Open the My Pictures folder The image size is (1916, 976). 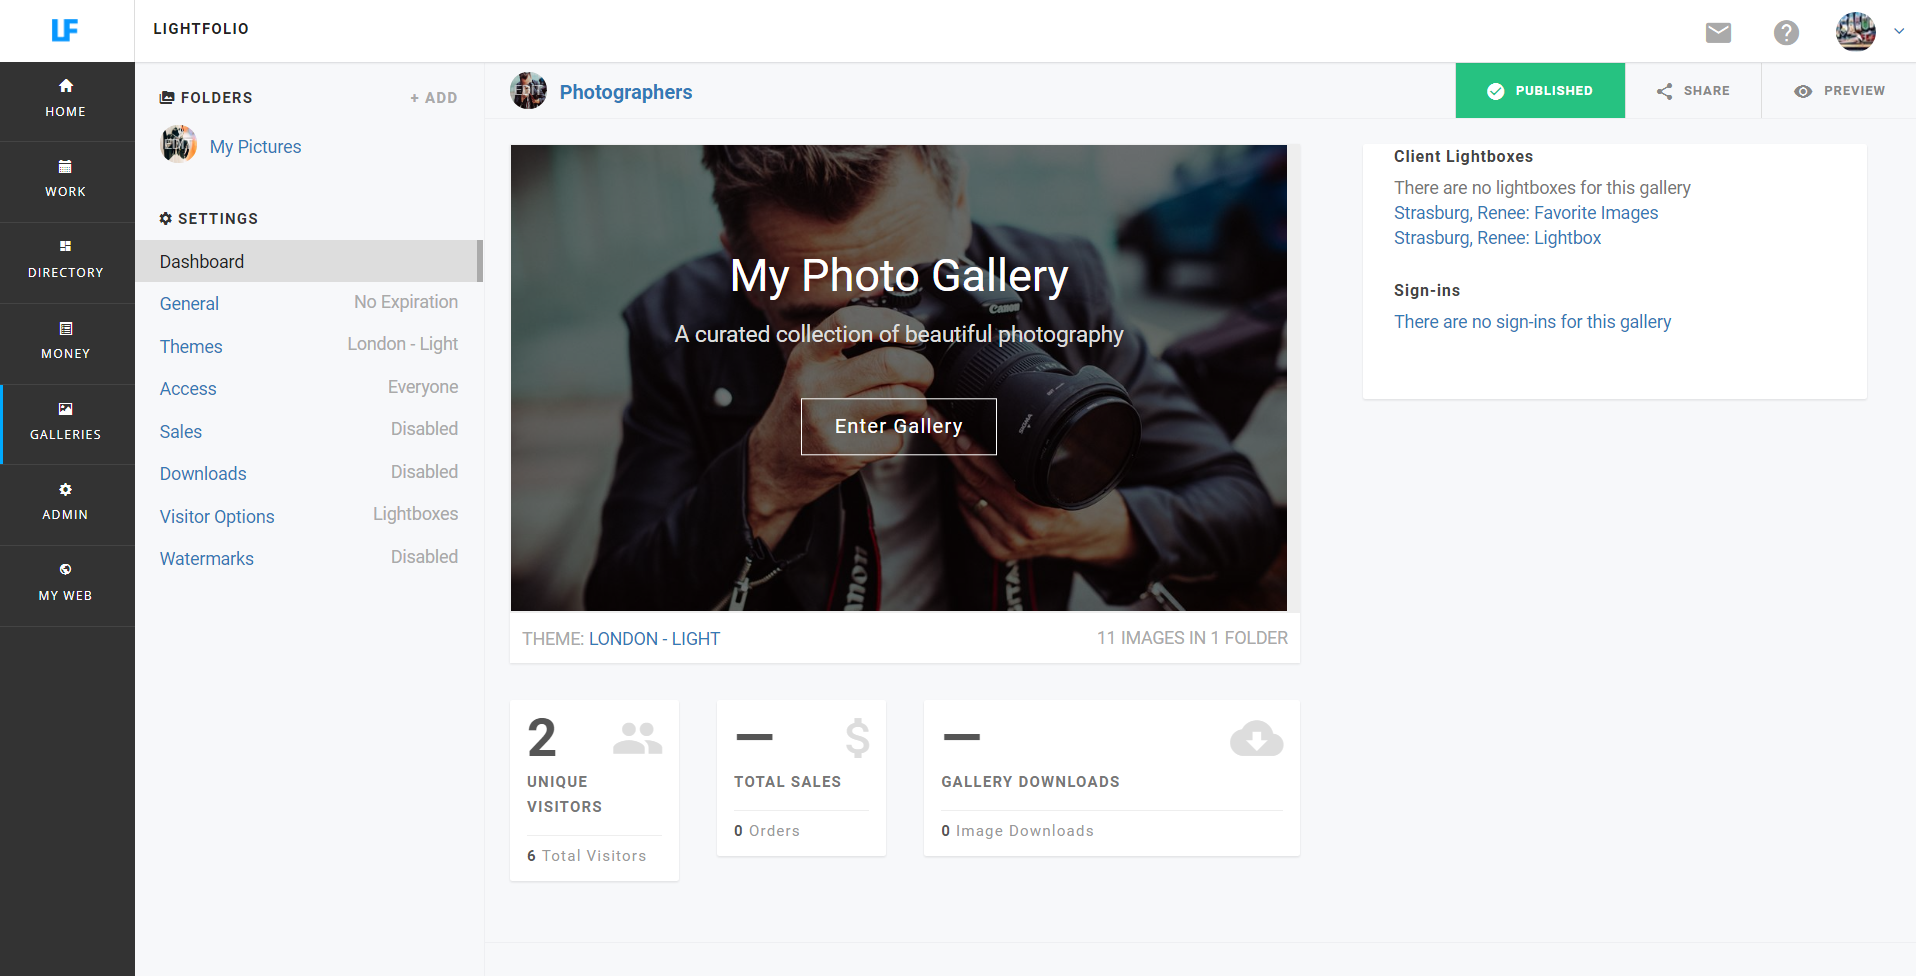point(255,147)
